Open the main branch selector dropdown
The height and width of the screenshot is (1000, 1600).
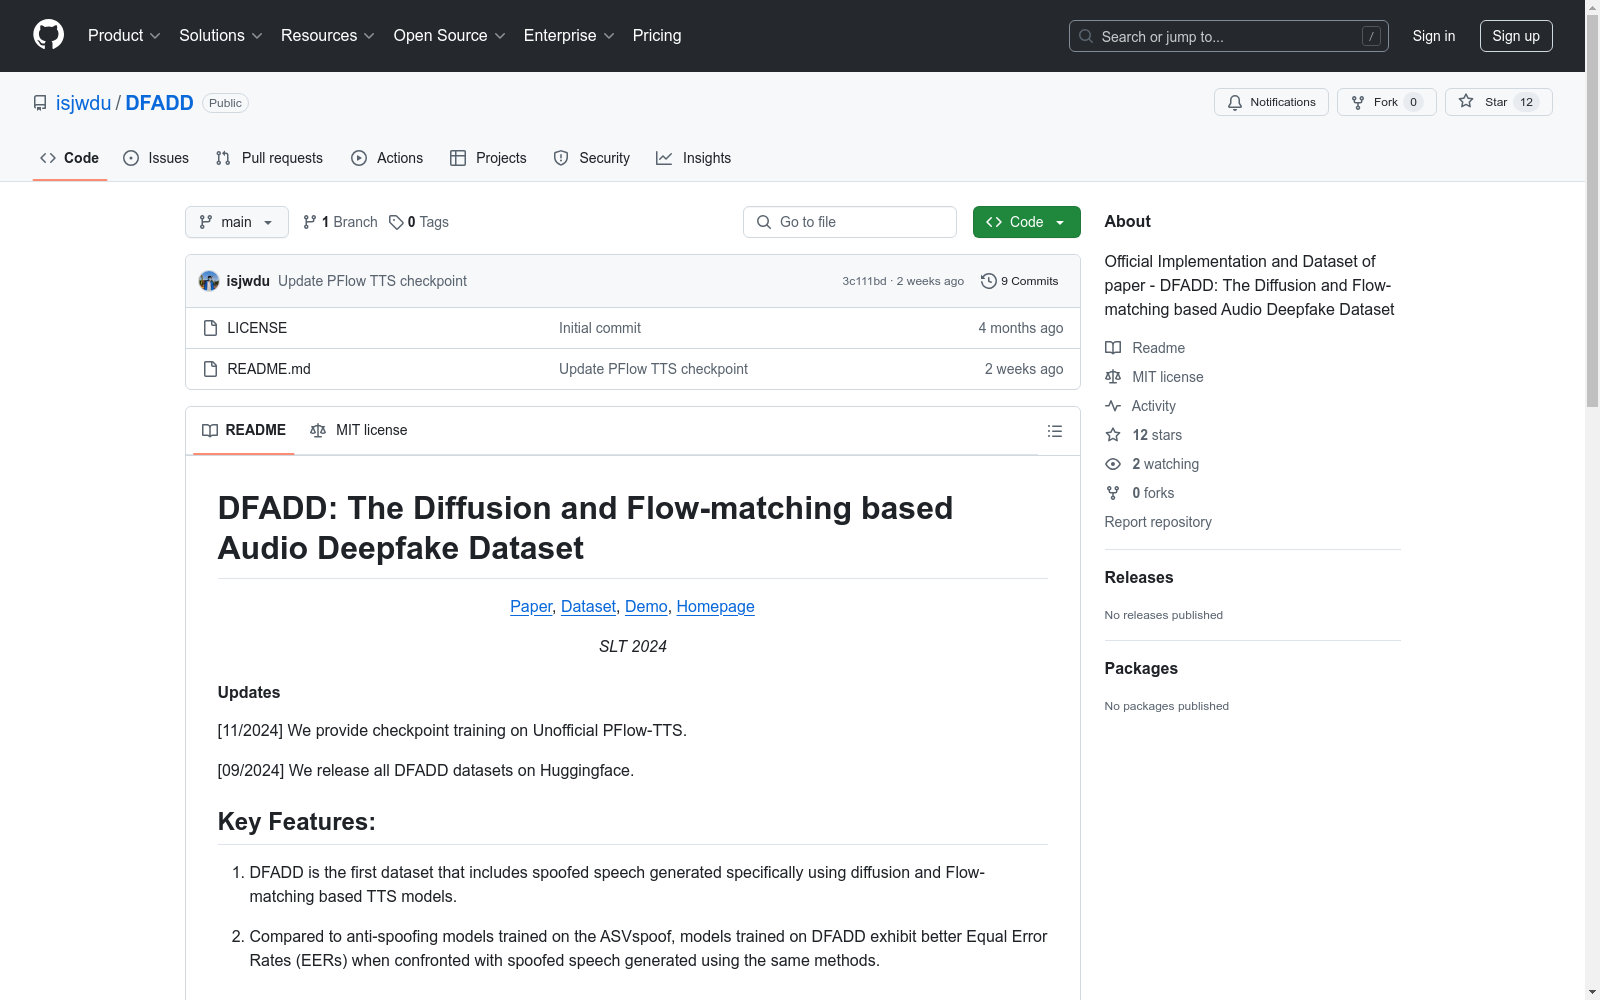click(x=237, y=222)
